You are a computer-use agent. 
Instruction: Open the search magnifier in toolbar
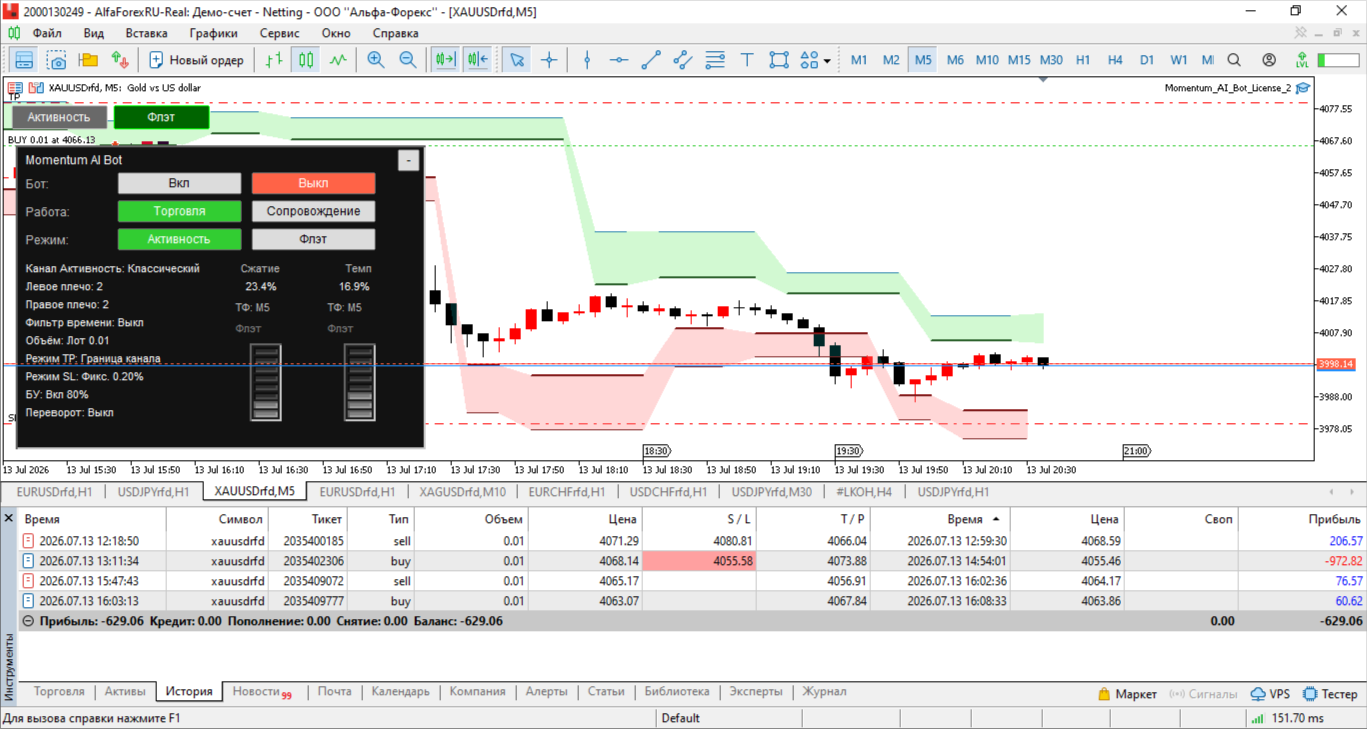click(1234, 60)
